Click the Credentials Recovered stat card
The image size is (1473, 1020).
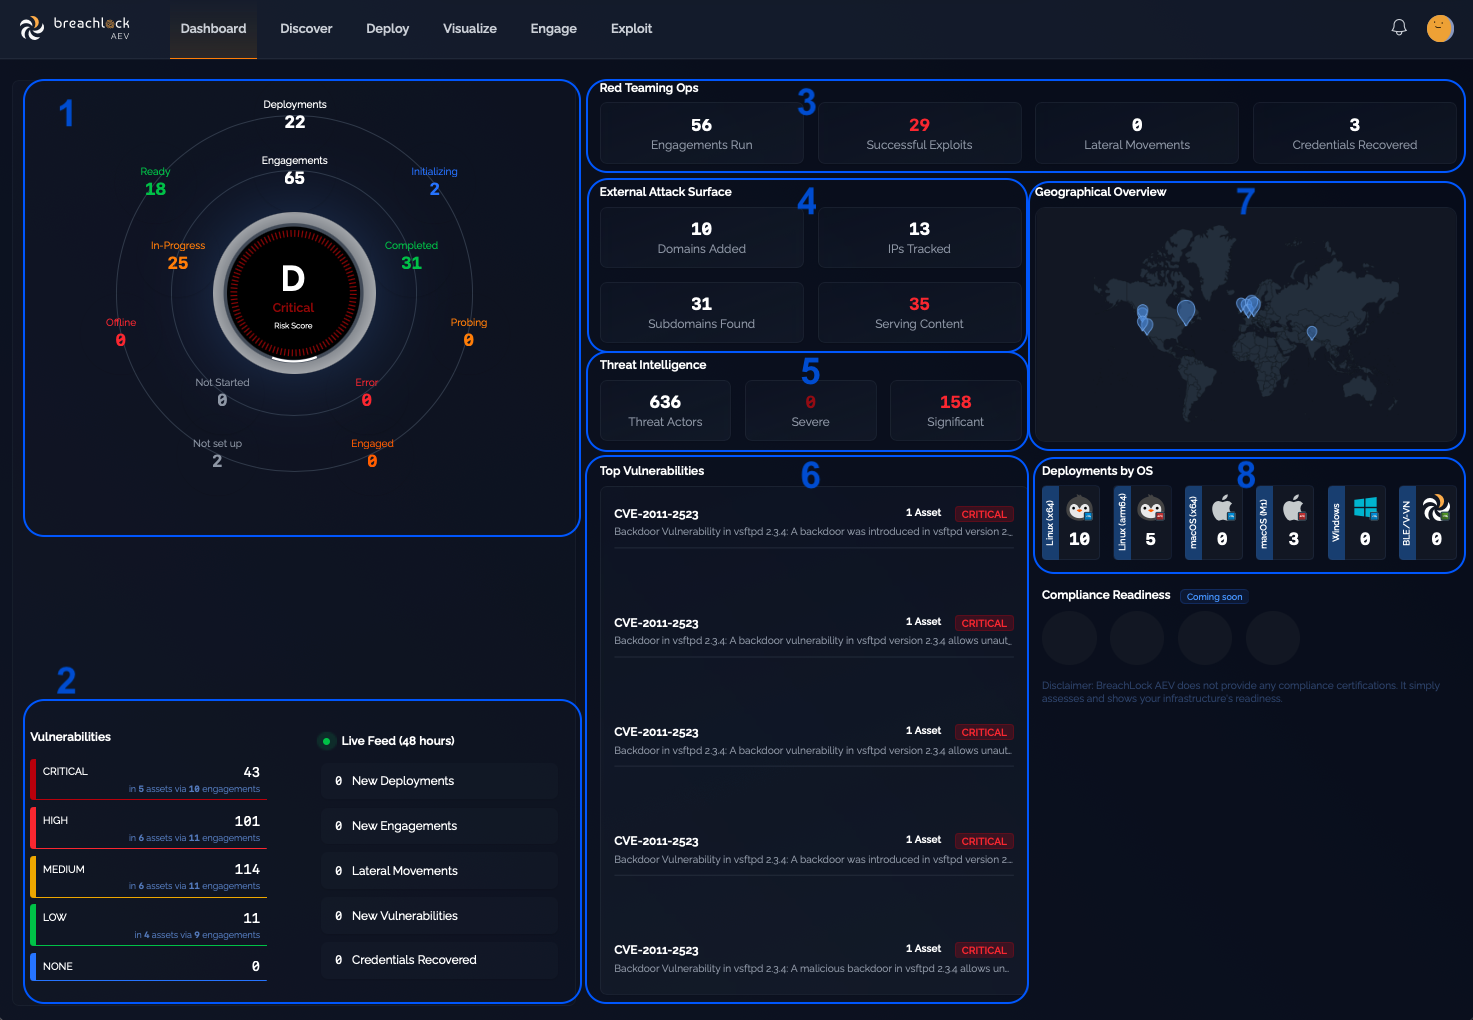pyautogui.click(x=1355, y=133)
